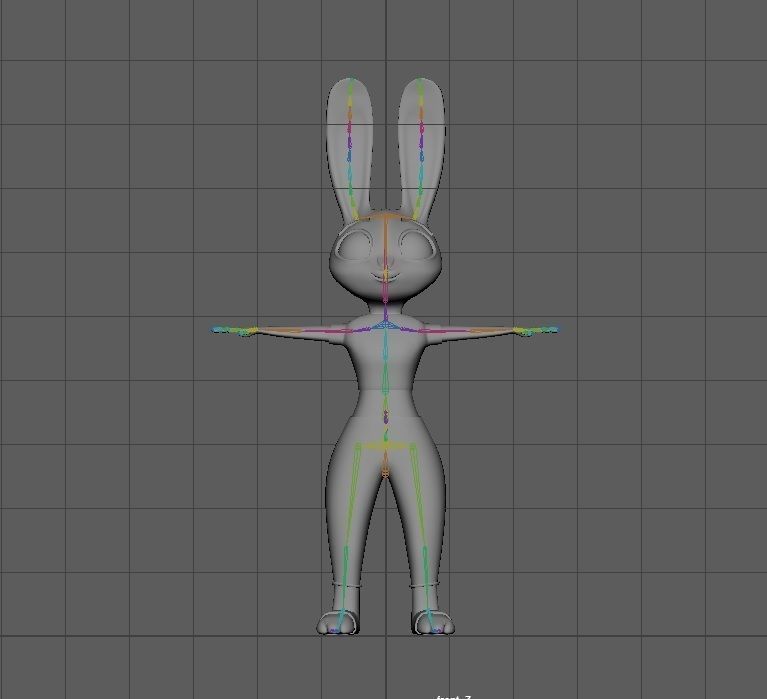Select the orange root bone below the hips
The image size is (767, 699).
pyautogui.click(x=385, y=465)
